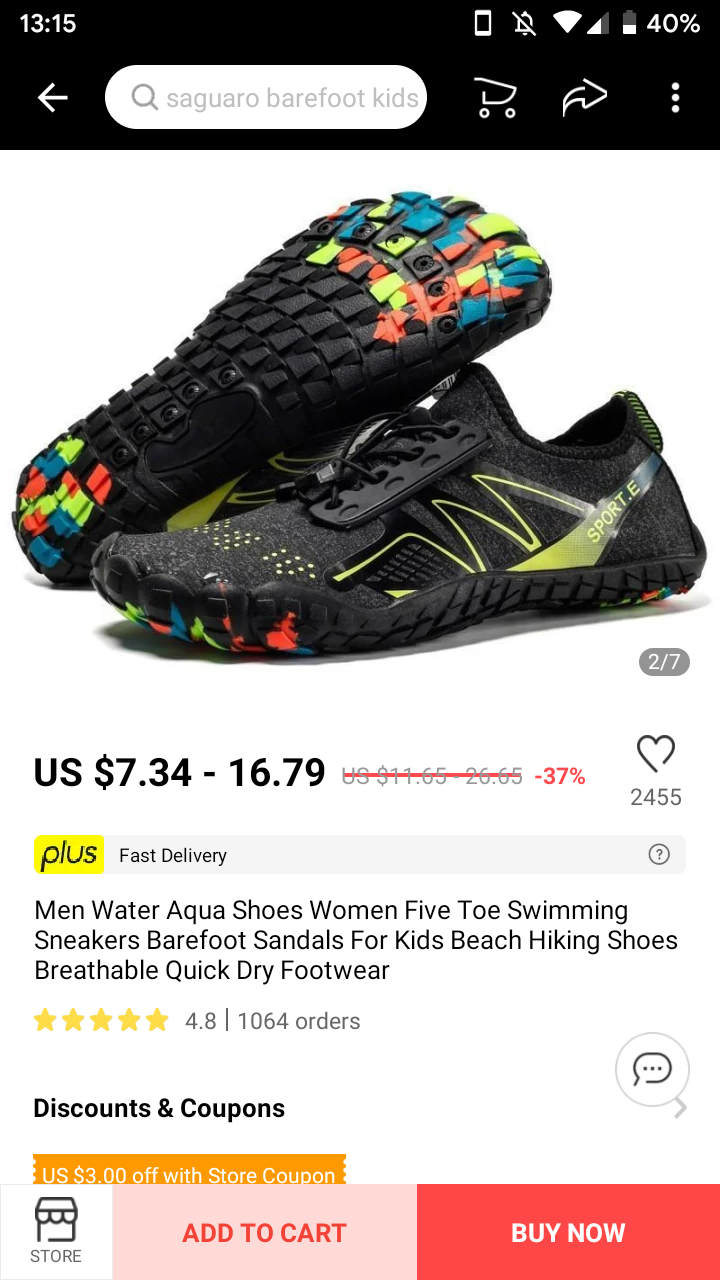Open the chat message bubble icon
The height and width of the screenshot is (1280, 720).
[652, 1069]
